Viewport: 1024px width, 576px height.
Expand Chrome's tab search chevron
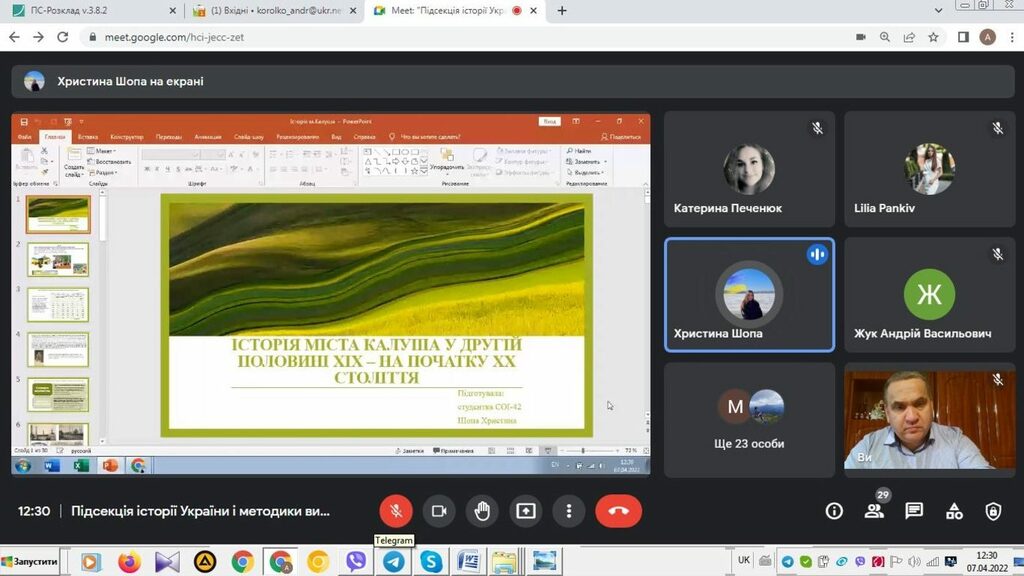(x=938, y=11)
